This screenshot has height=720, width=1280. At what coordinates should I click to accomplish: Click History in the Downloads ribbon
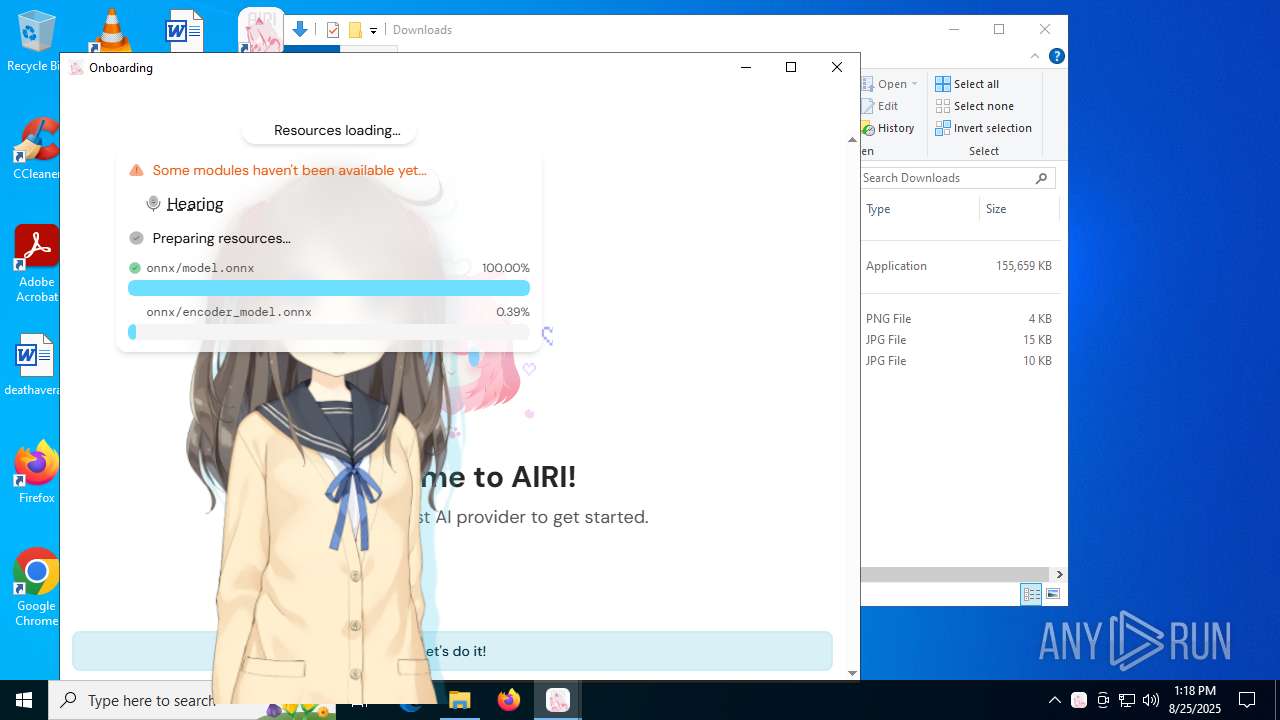tap(889, 128)
